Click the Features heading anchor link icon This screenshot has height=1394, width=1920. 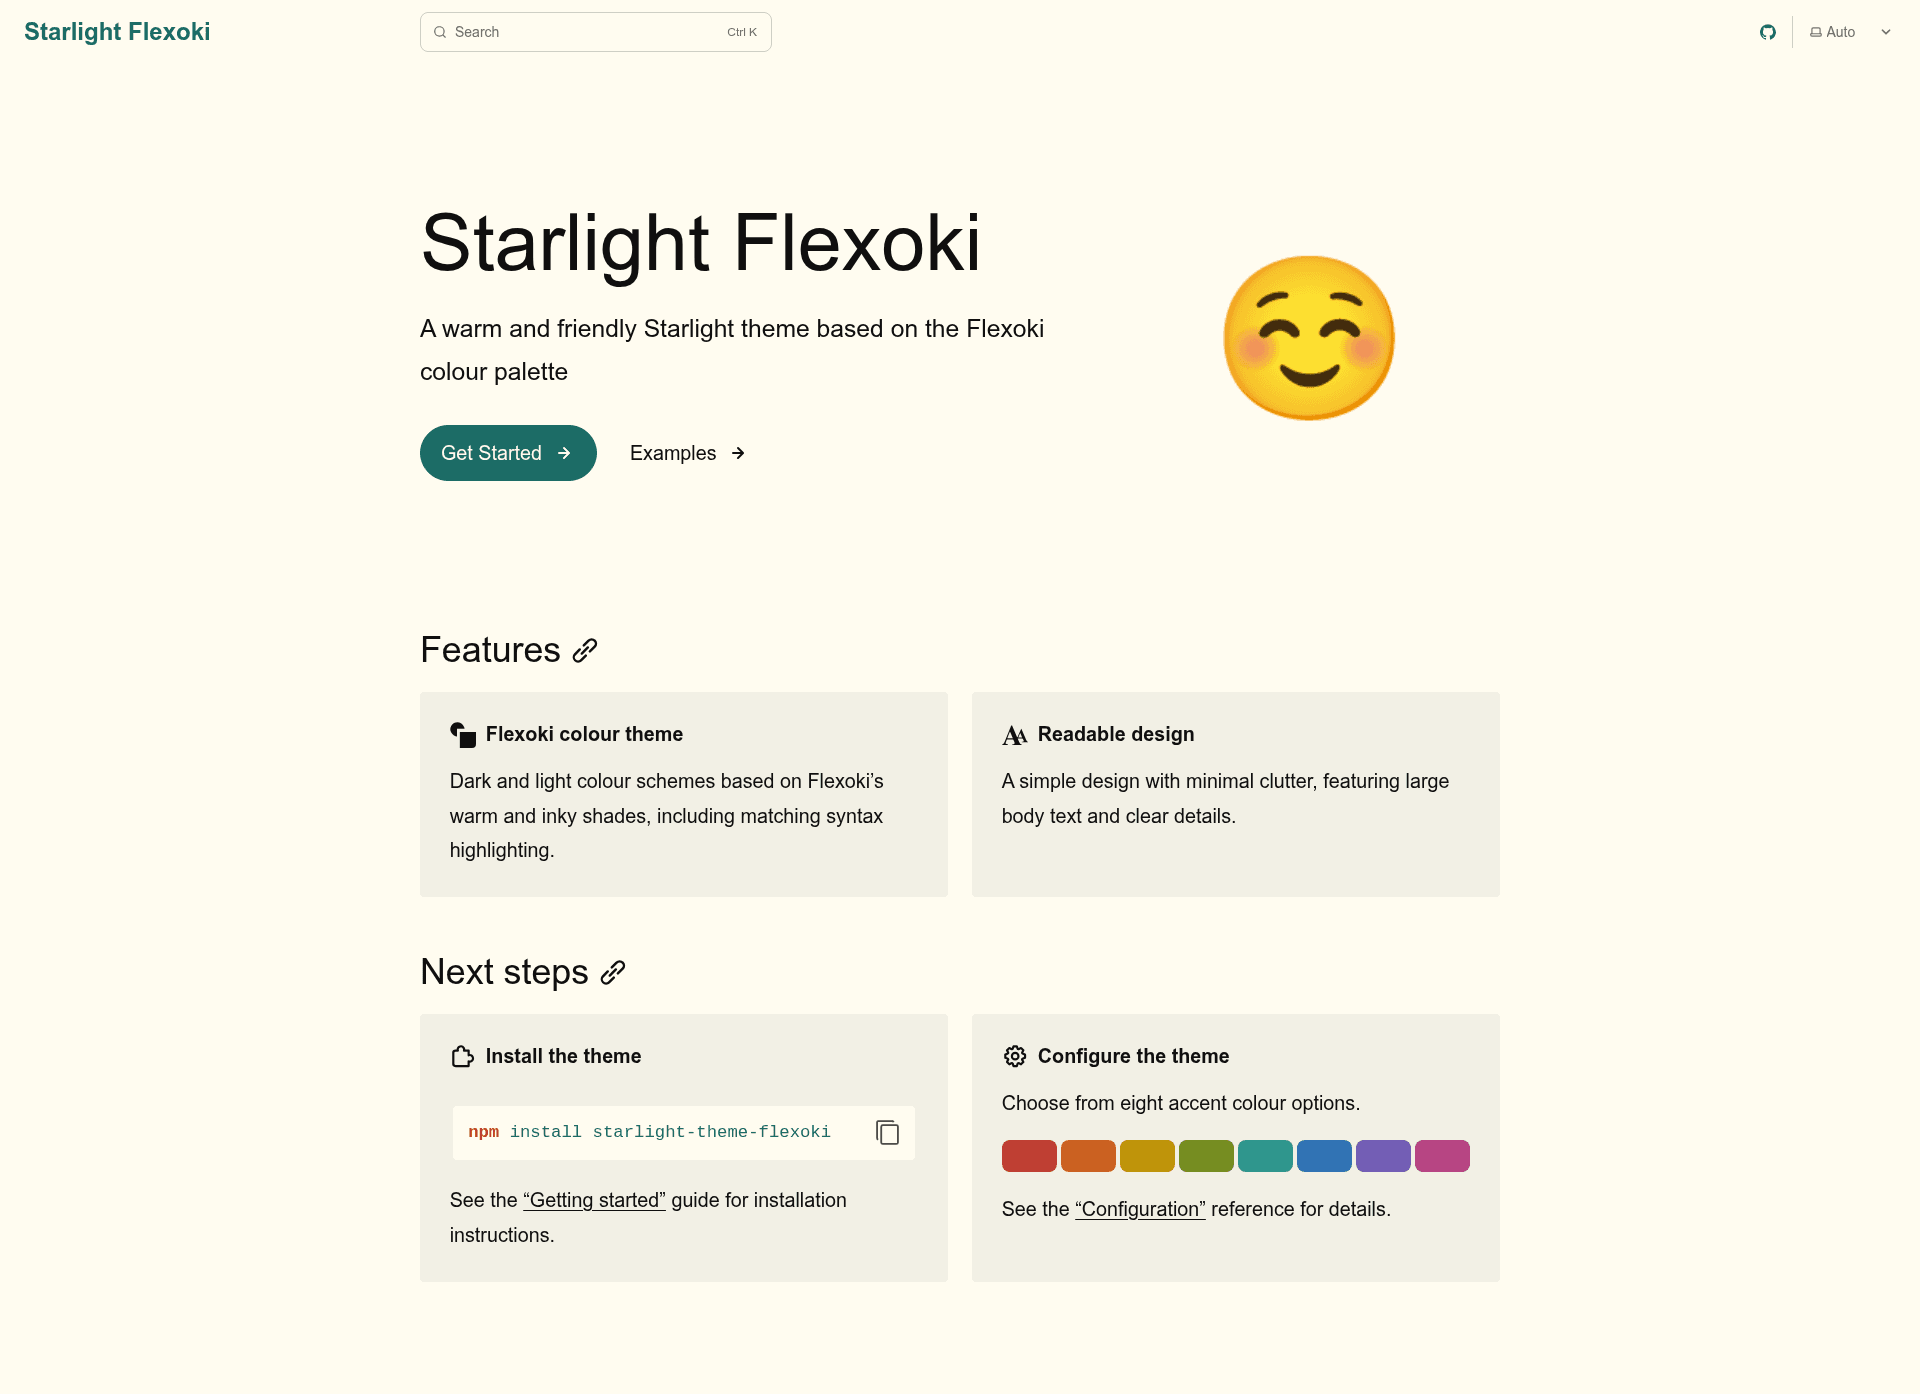[x=585, y=651]
